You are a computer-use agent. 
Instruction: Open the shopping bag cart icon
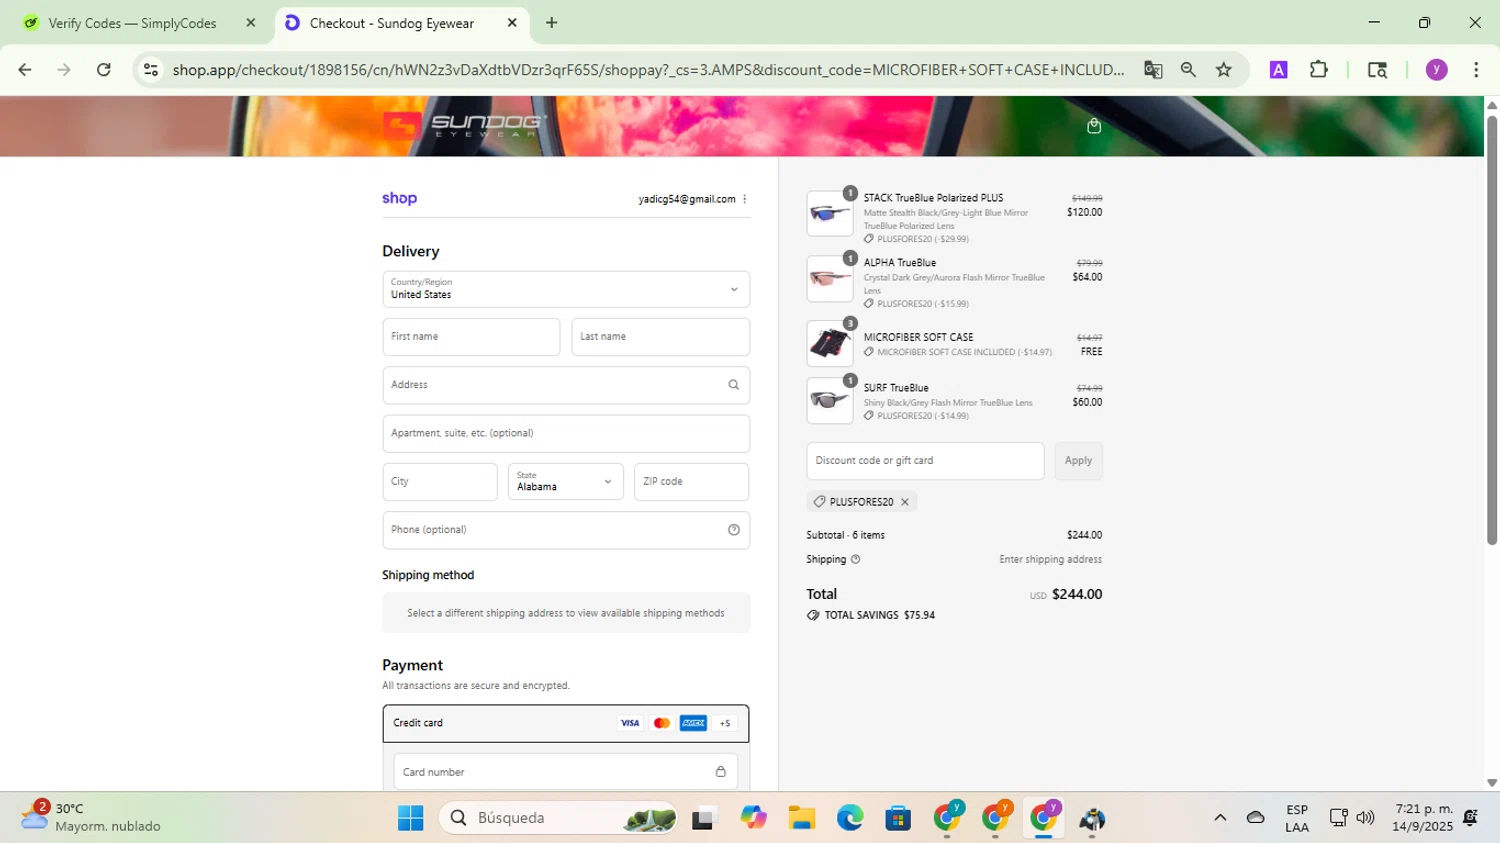tap(1094, 126)
